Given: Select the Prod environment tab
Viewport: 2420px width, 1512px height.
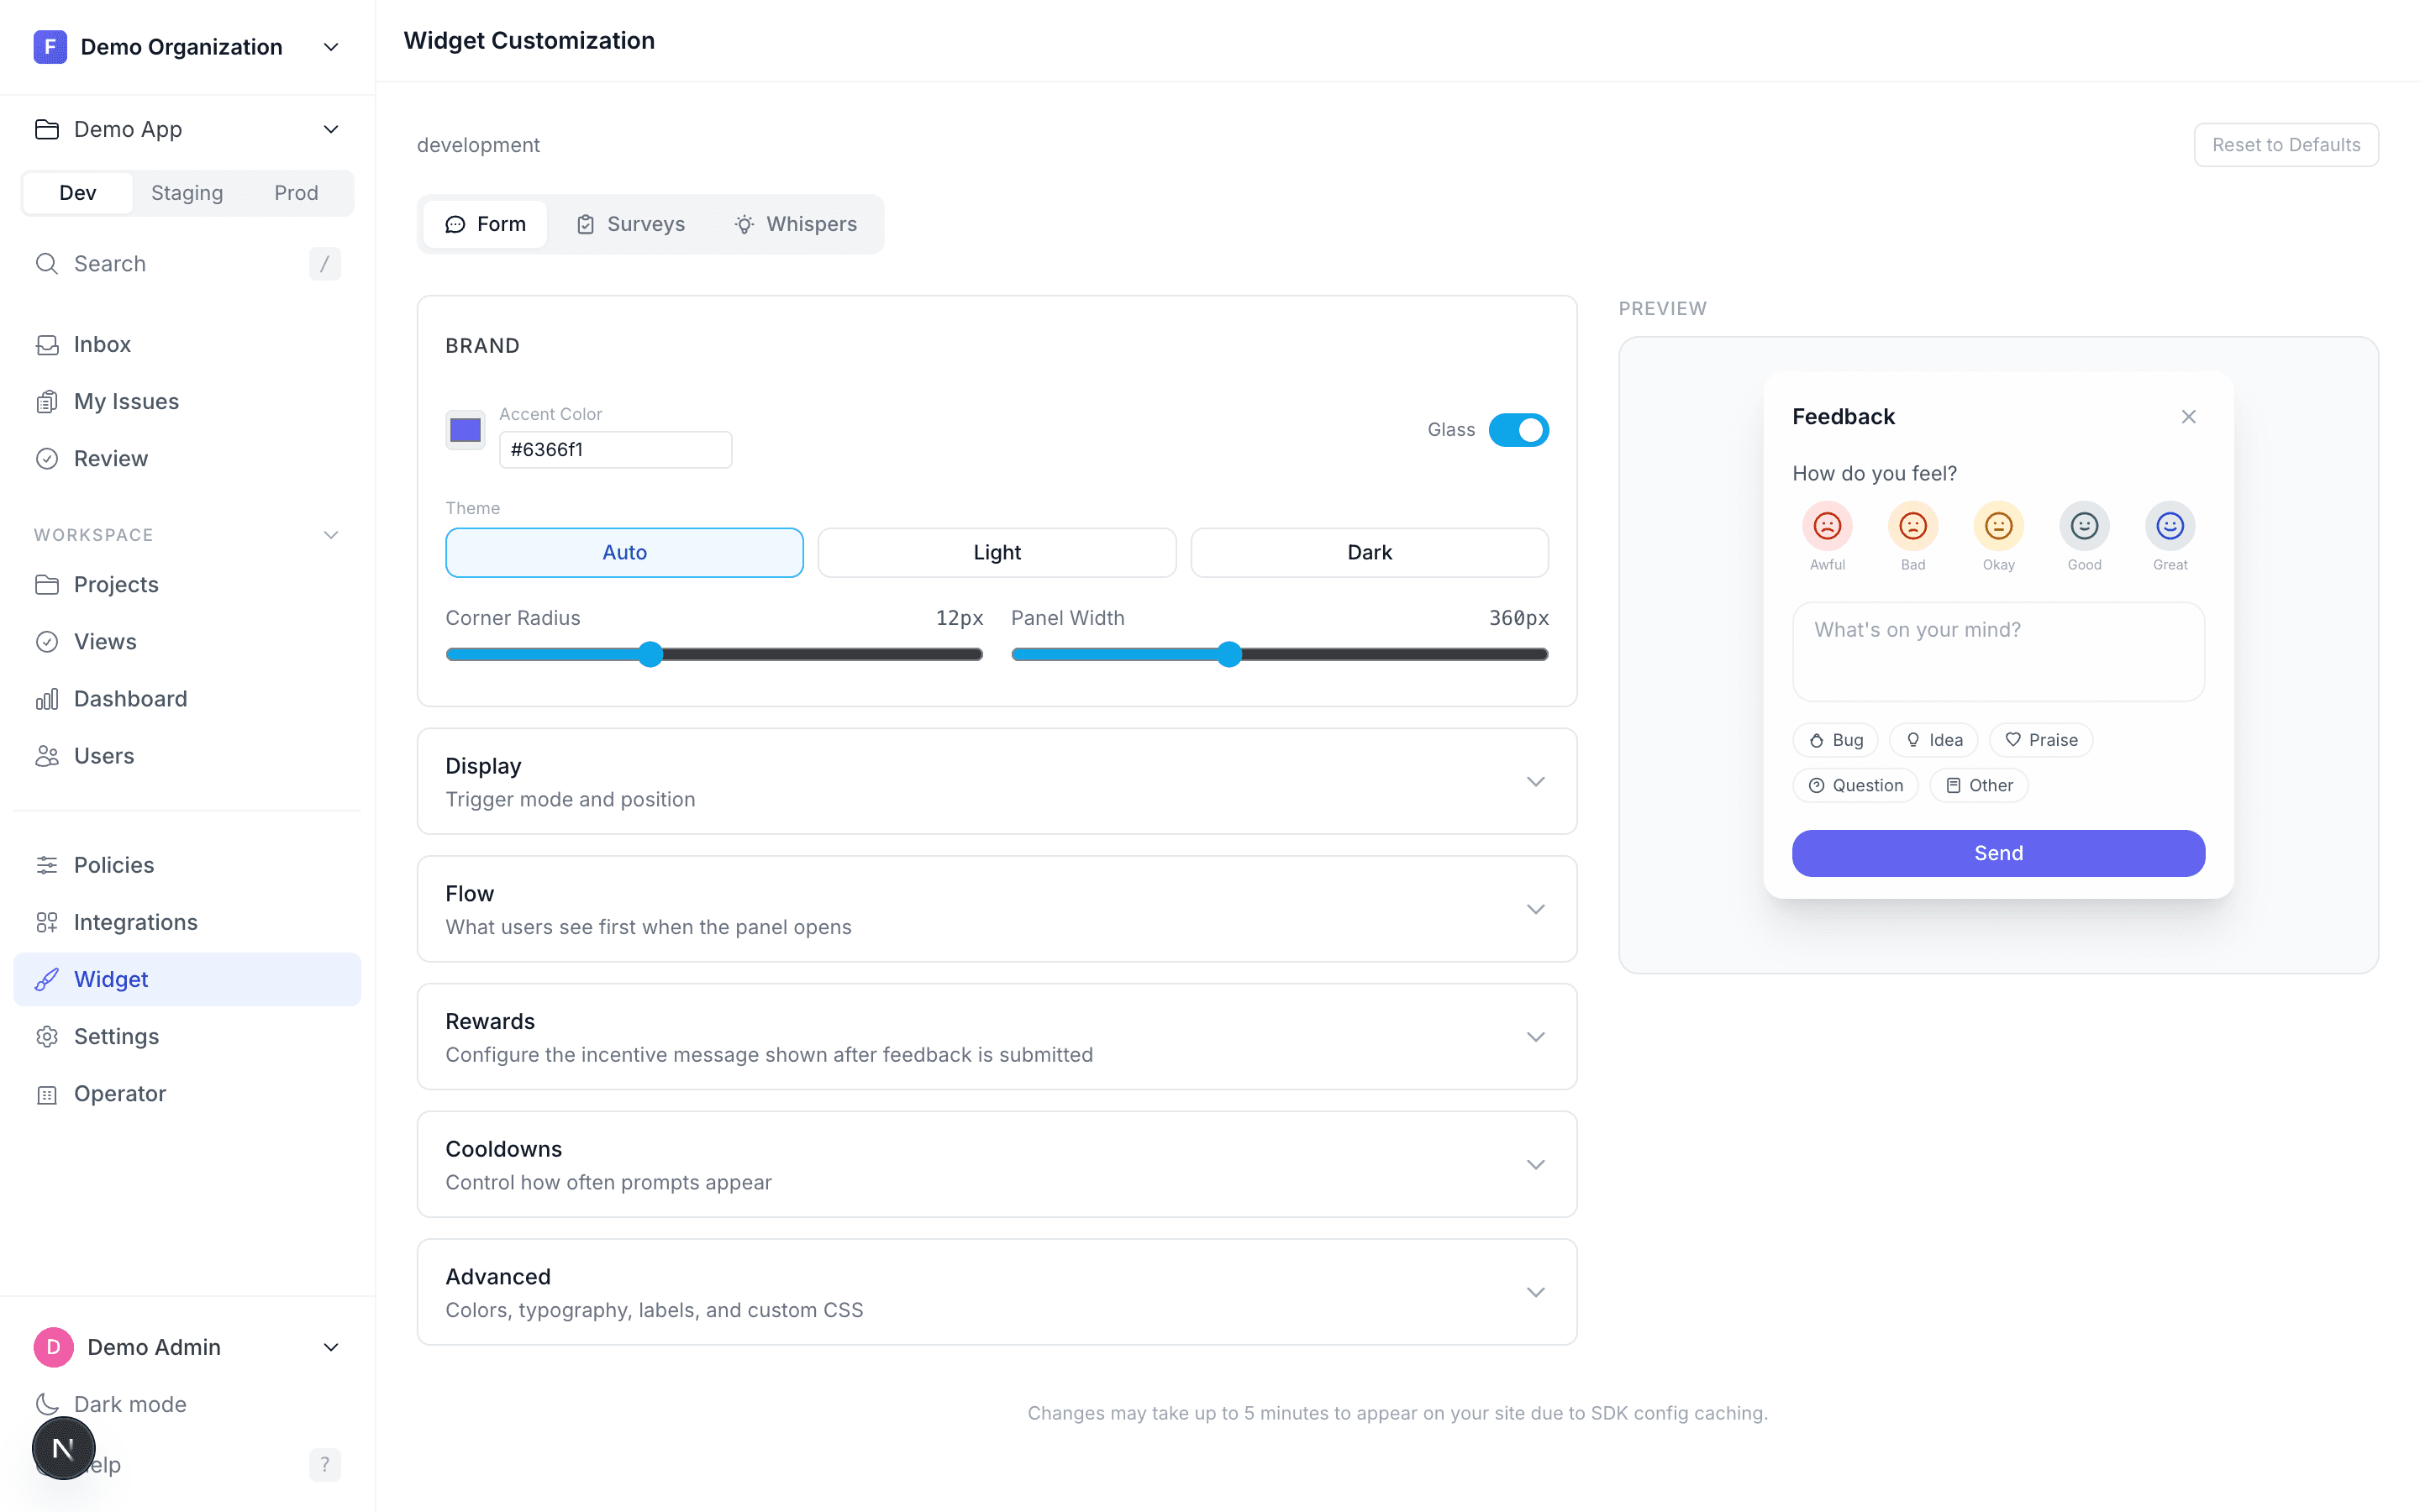Looking at the screenshot, I should [x=296, y=192].
